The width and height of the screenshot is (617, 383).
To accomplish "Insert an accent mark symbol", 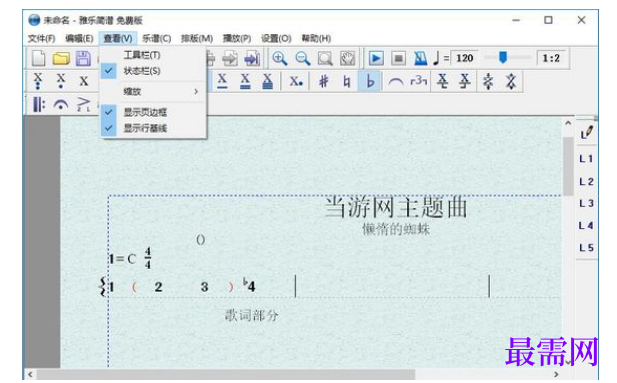I will 83,104.
